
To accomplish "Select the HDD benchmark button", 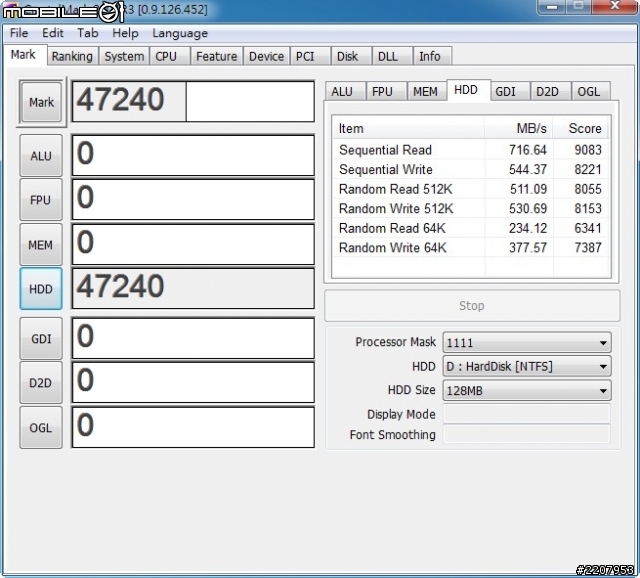I will click(x=41, y=289).
